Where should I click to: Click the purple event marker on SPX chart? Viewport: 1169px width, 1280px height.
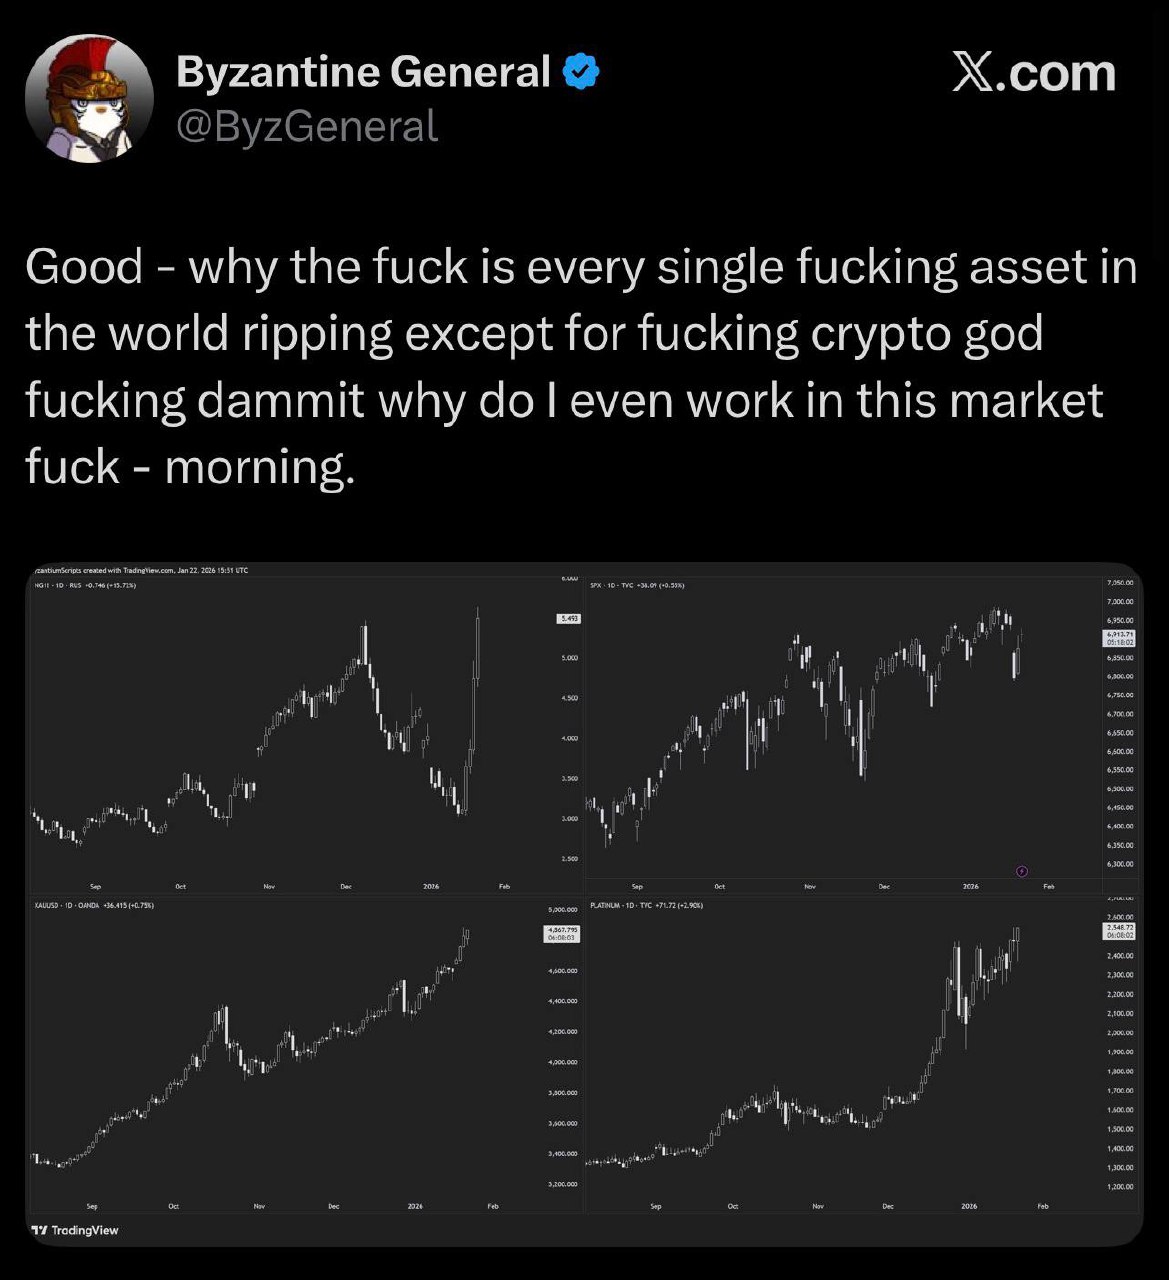point(1021,871)
